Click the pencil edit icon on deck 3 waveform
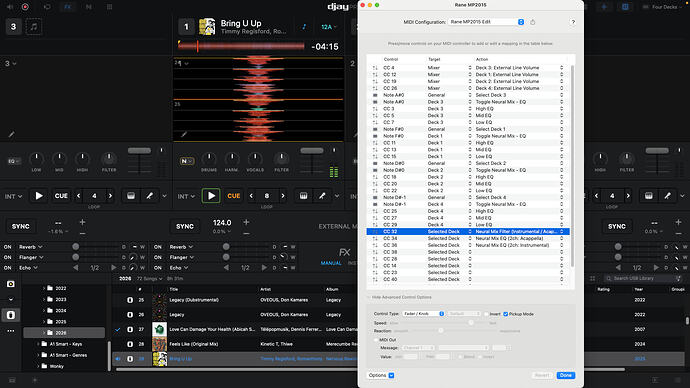Image resolution: width=690 pixels, height=388 pixels. 11,135
